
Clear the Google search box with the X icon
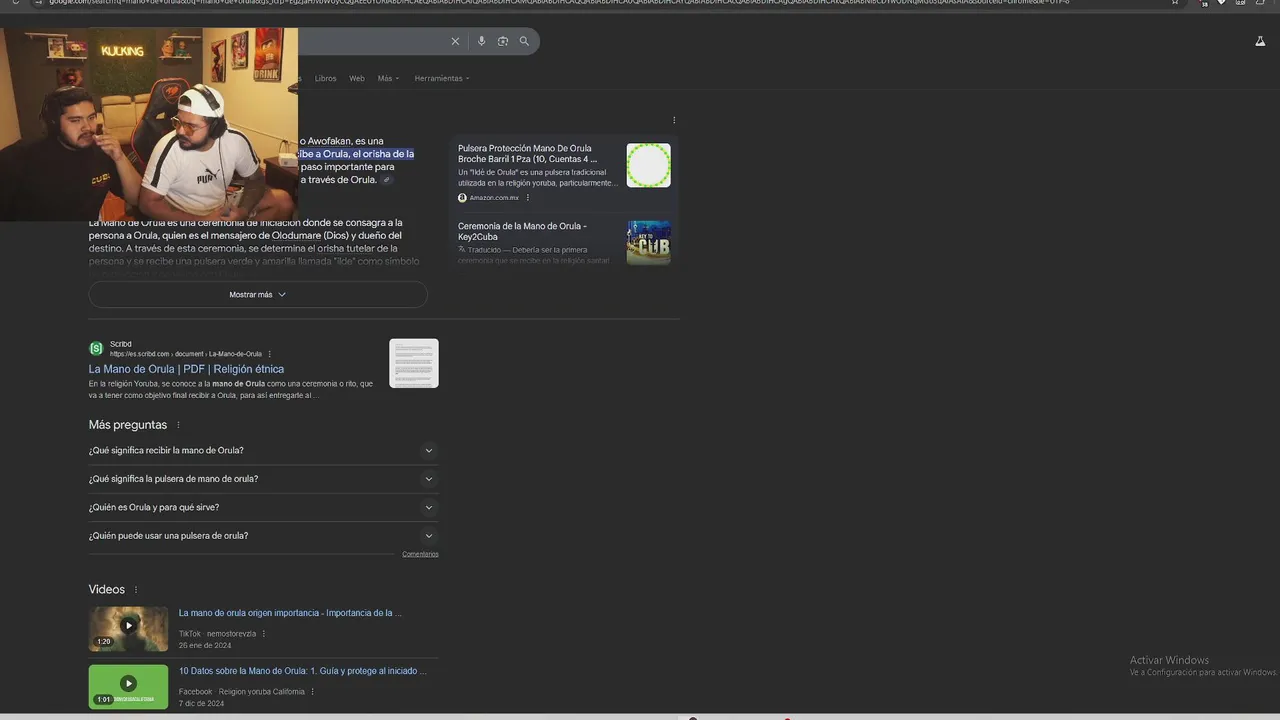pyautogui.click(x=455, y=41)
